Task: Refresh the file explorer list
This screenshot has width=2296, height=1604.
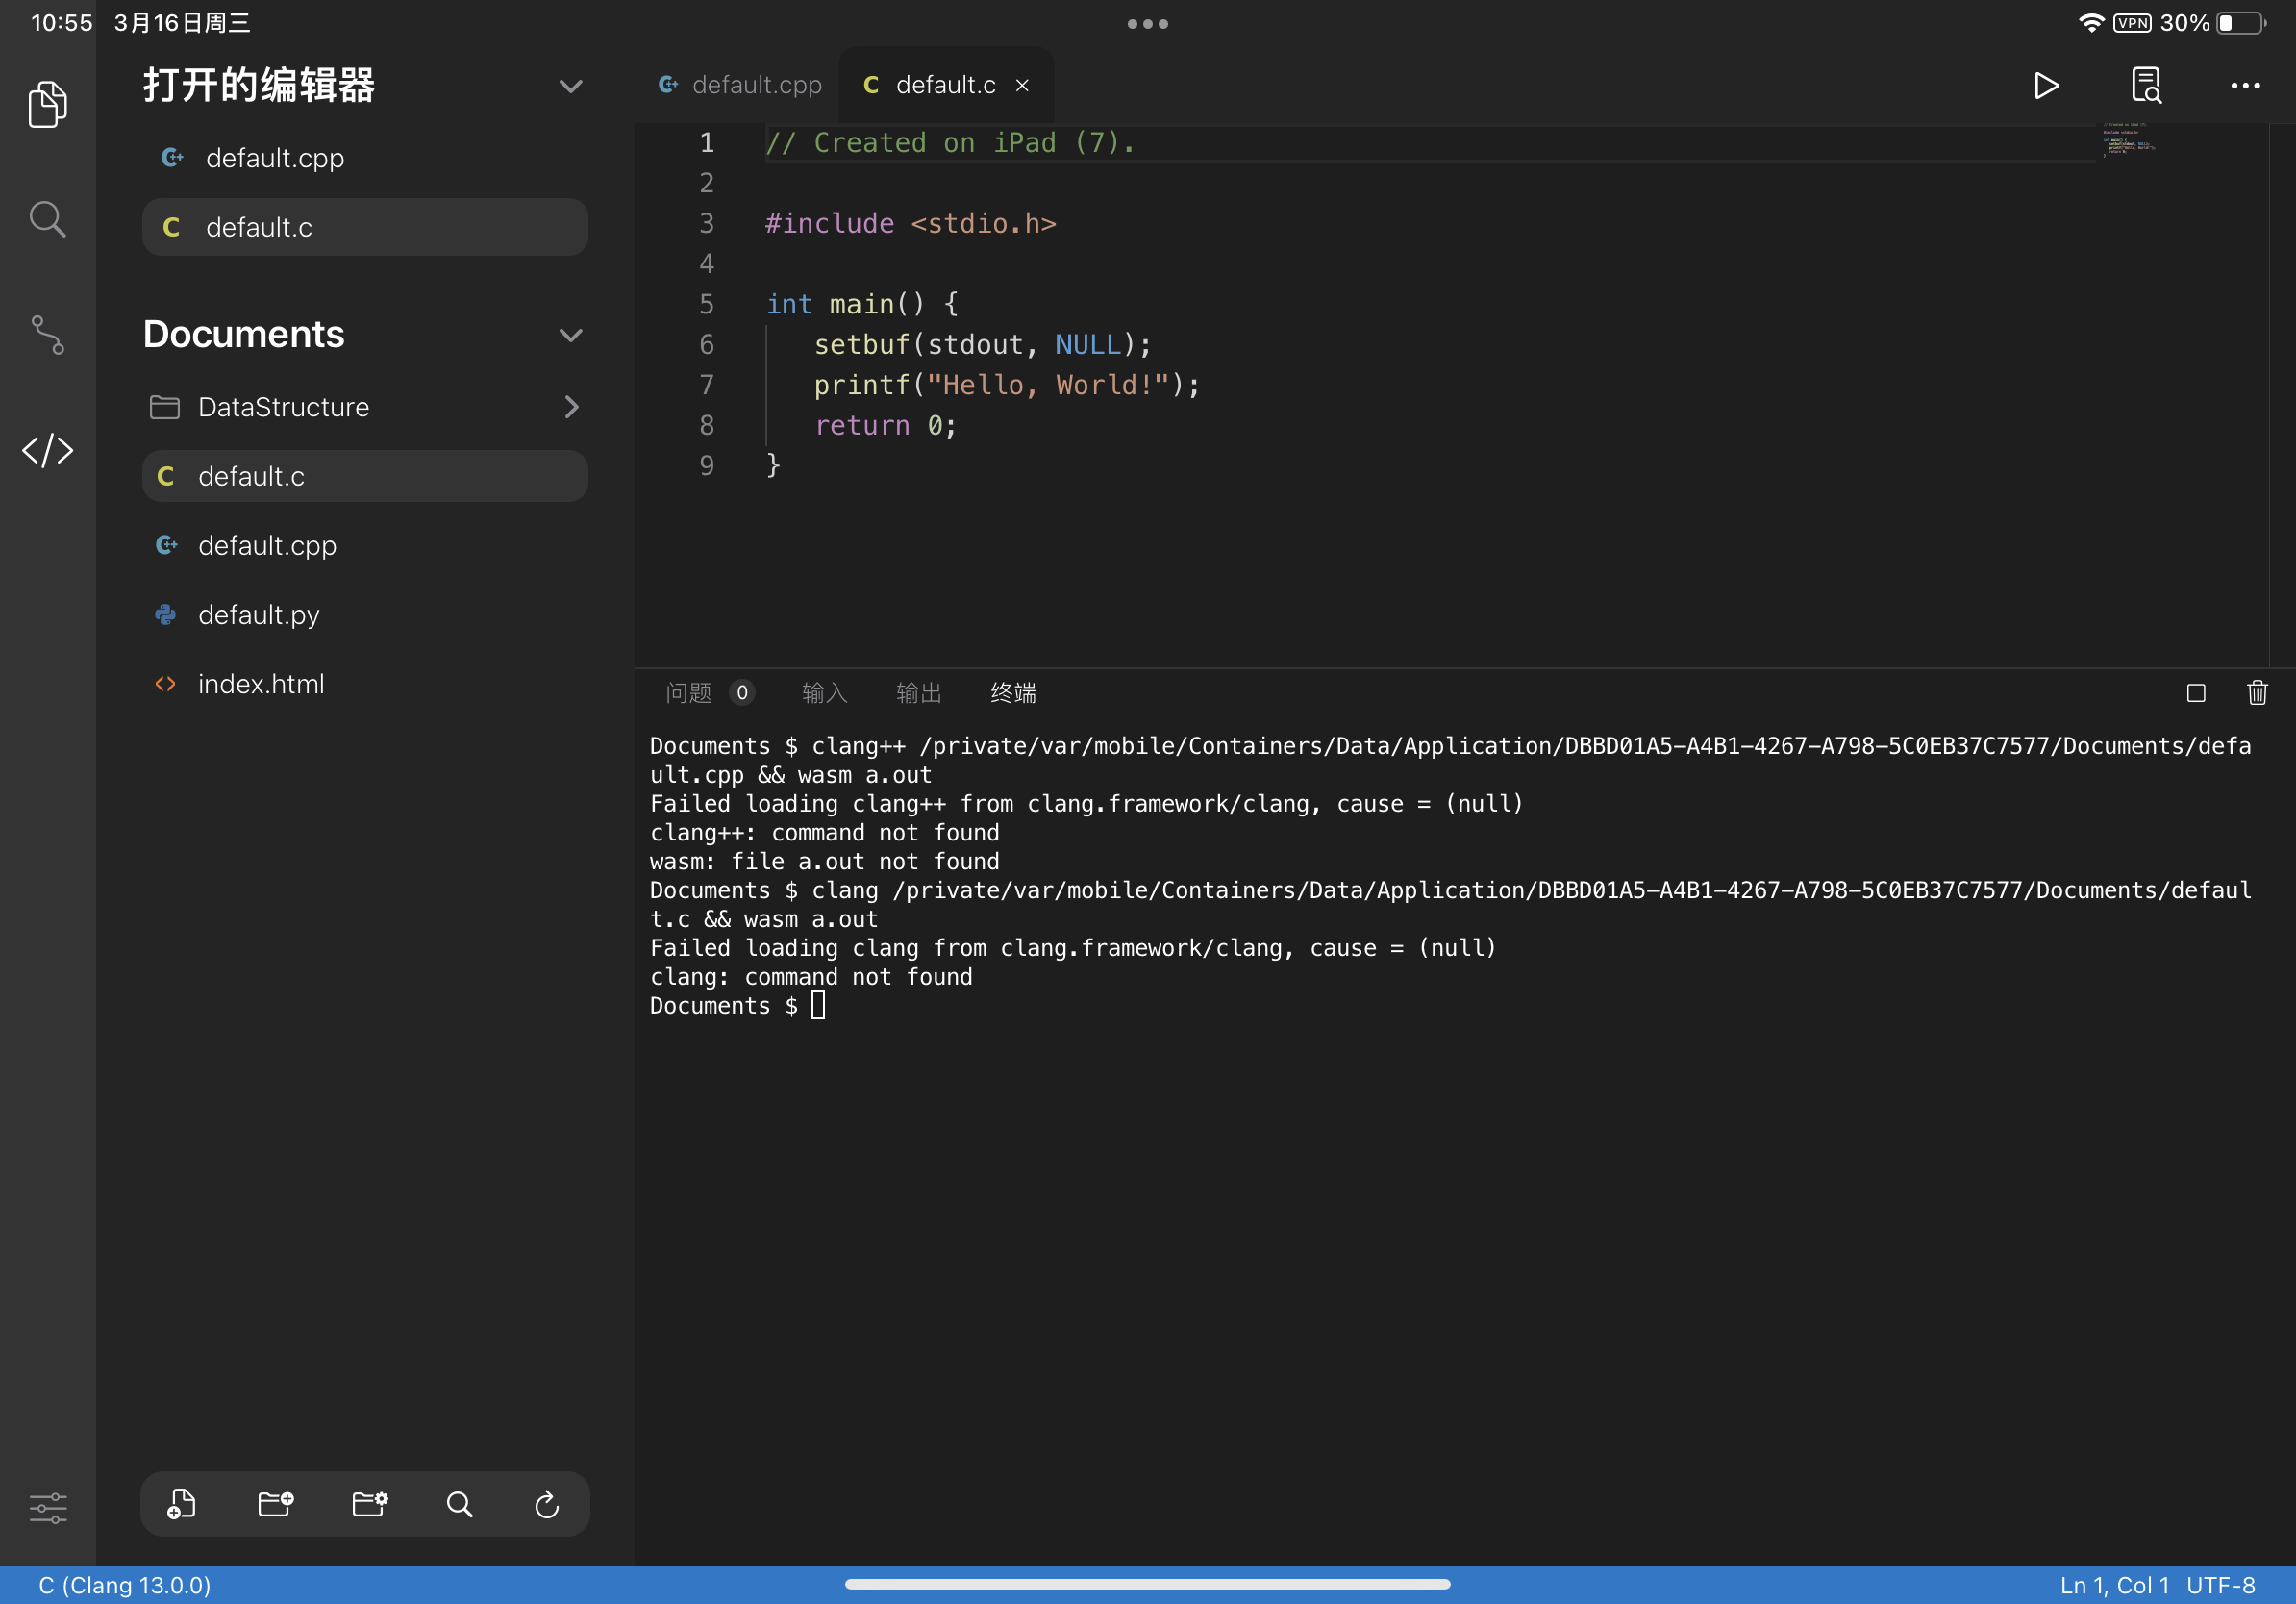Action: (546, 1504)
